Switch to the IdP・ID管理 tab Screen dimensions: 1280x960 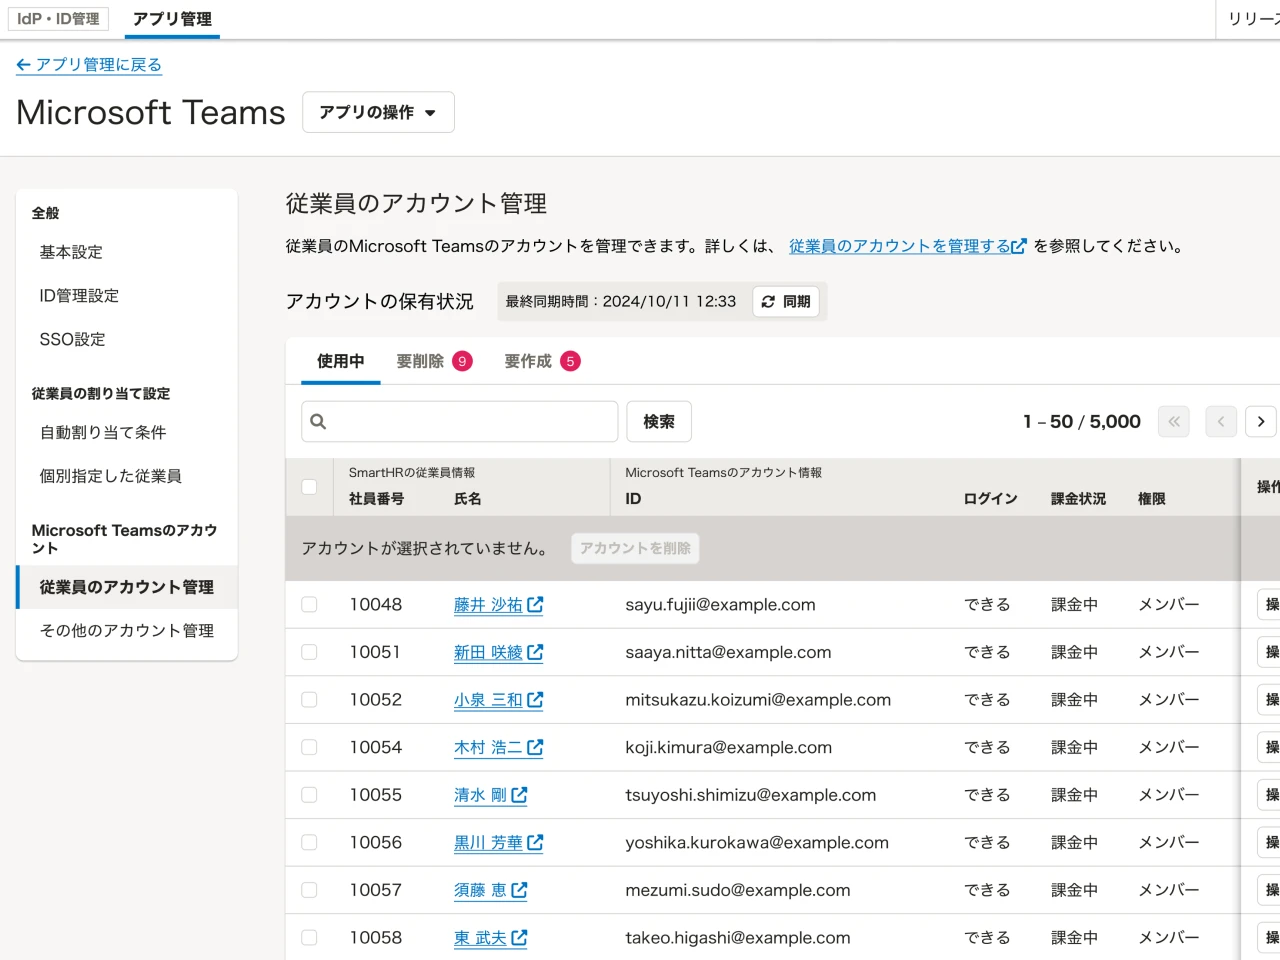click(x=58, y=19)
